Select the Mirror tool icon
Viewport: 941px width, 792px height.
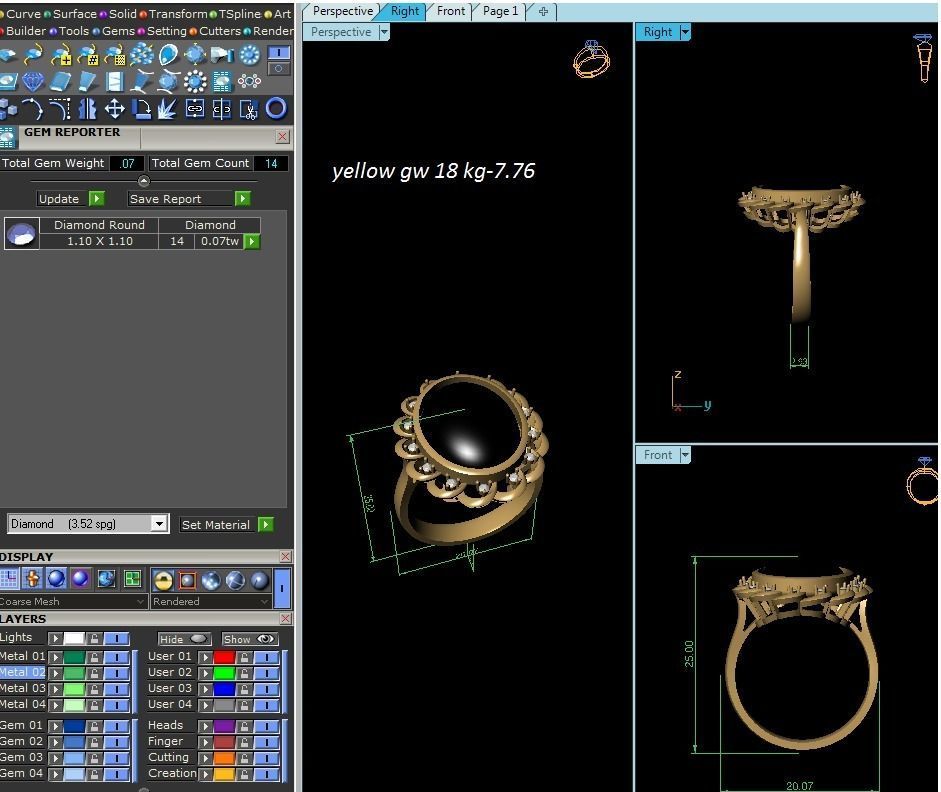point(88,109)
